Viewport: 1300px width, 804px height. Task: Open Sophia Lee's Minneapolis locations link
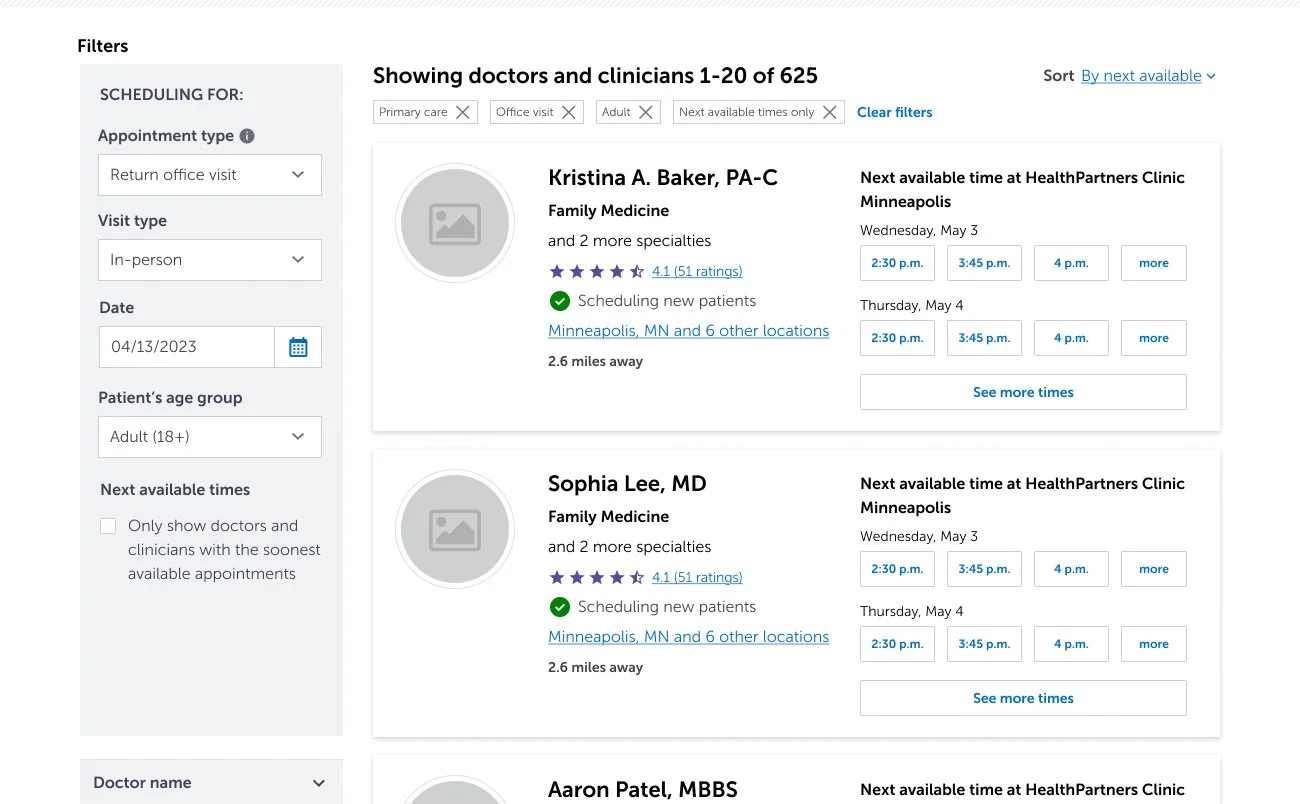[x=688, y=637]
